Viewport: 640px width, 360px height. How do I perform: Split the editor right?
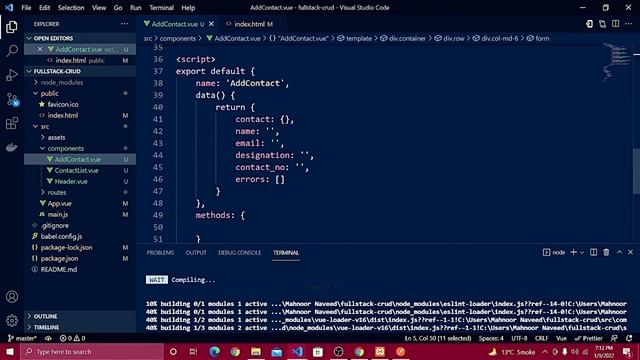pos(616,24)
